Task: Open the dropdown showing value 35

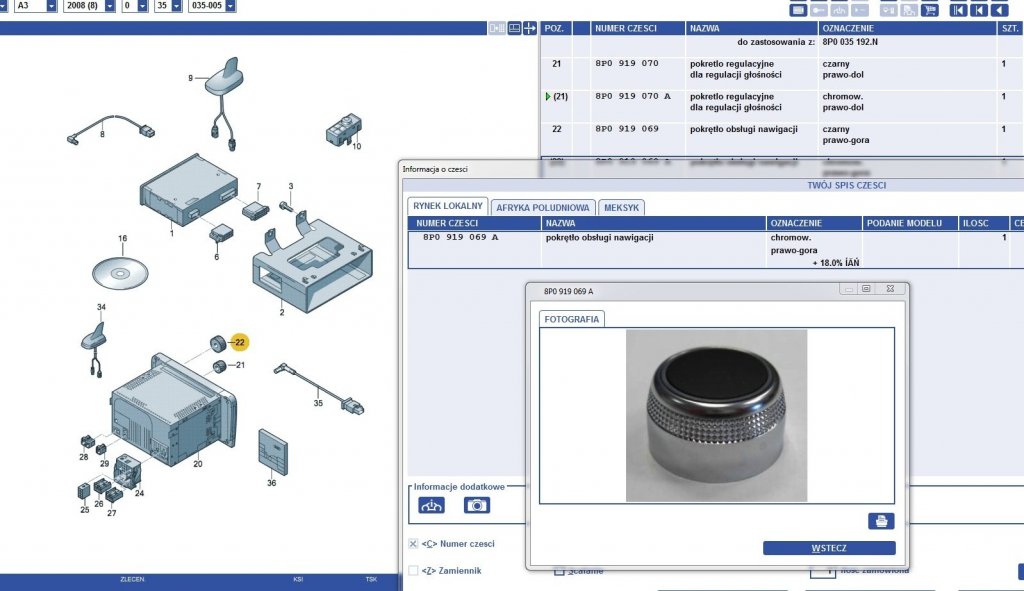Action: (x=176, y=6)
